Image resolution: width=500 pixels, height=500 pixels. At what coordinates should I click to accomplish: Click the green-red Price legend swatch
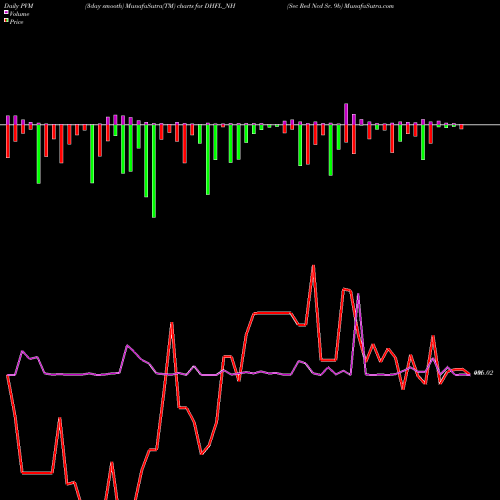click(x=6, y=21)
